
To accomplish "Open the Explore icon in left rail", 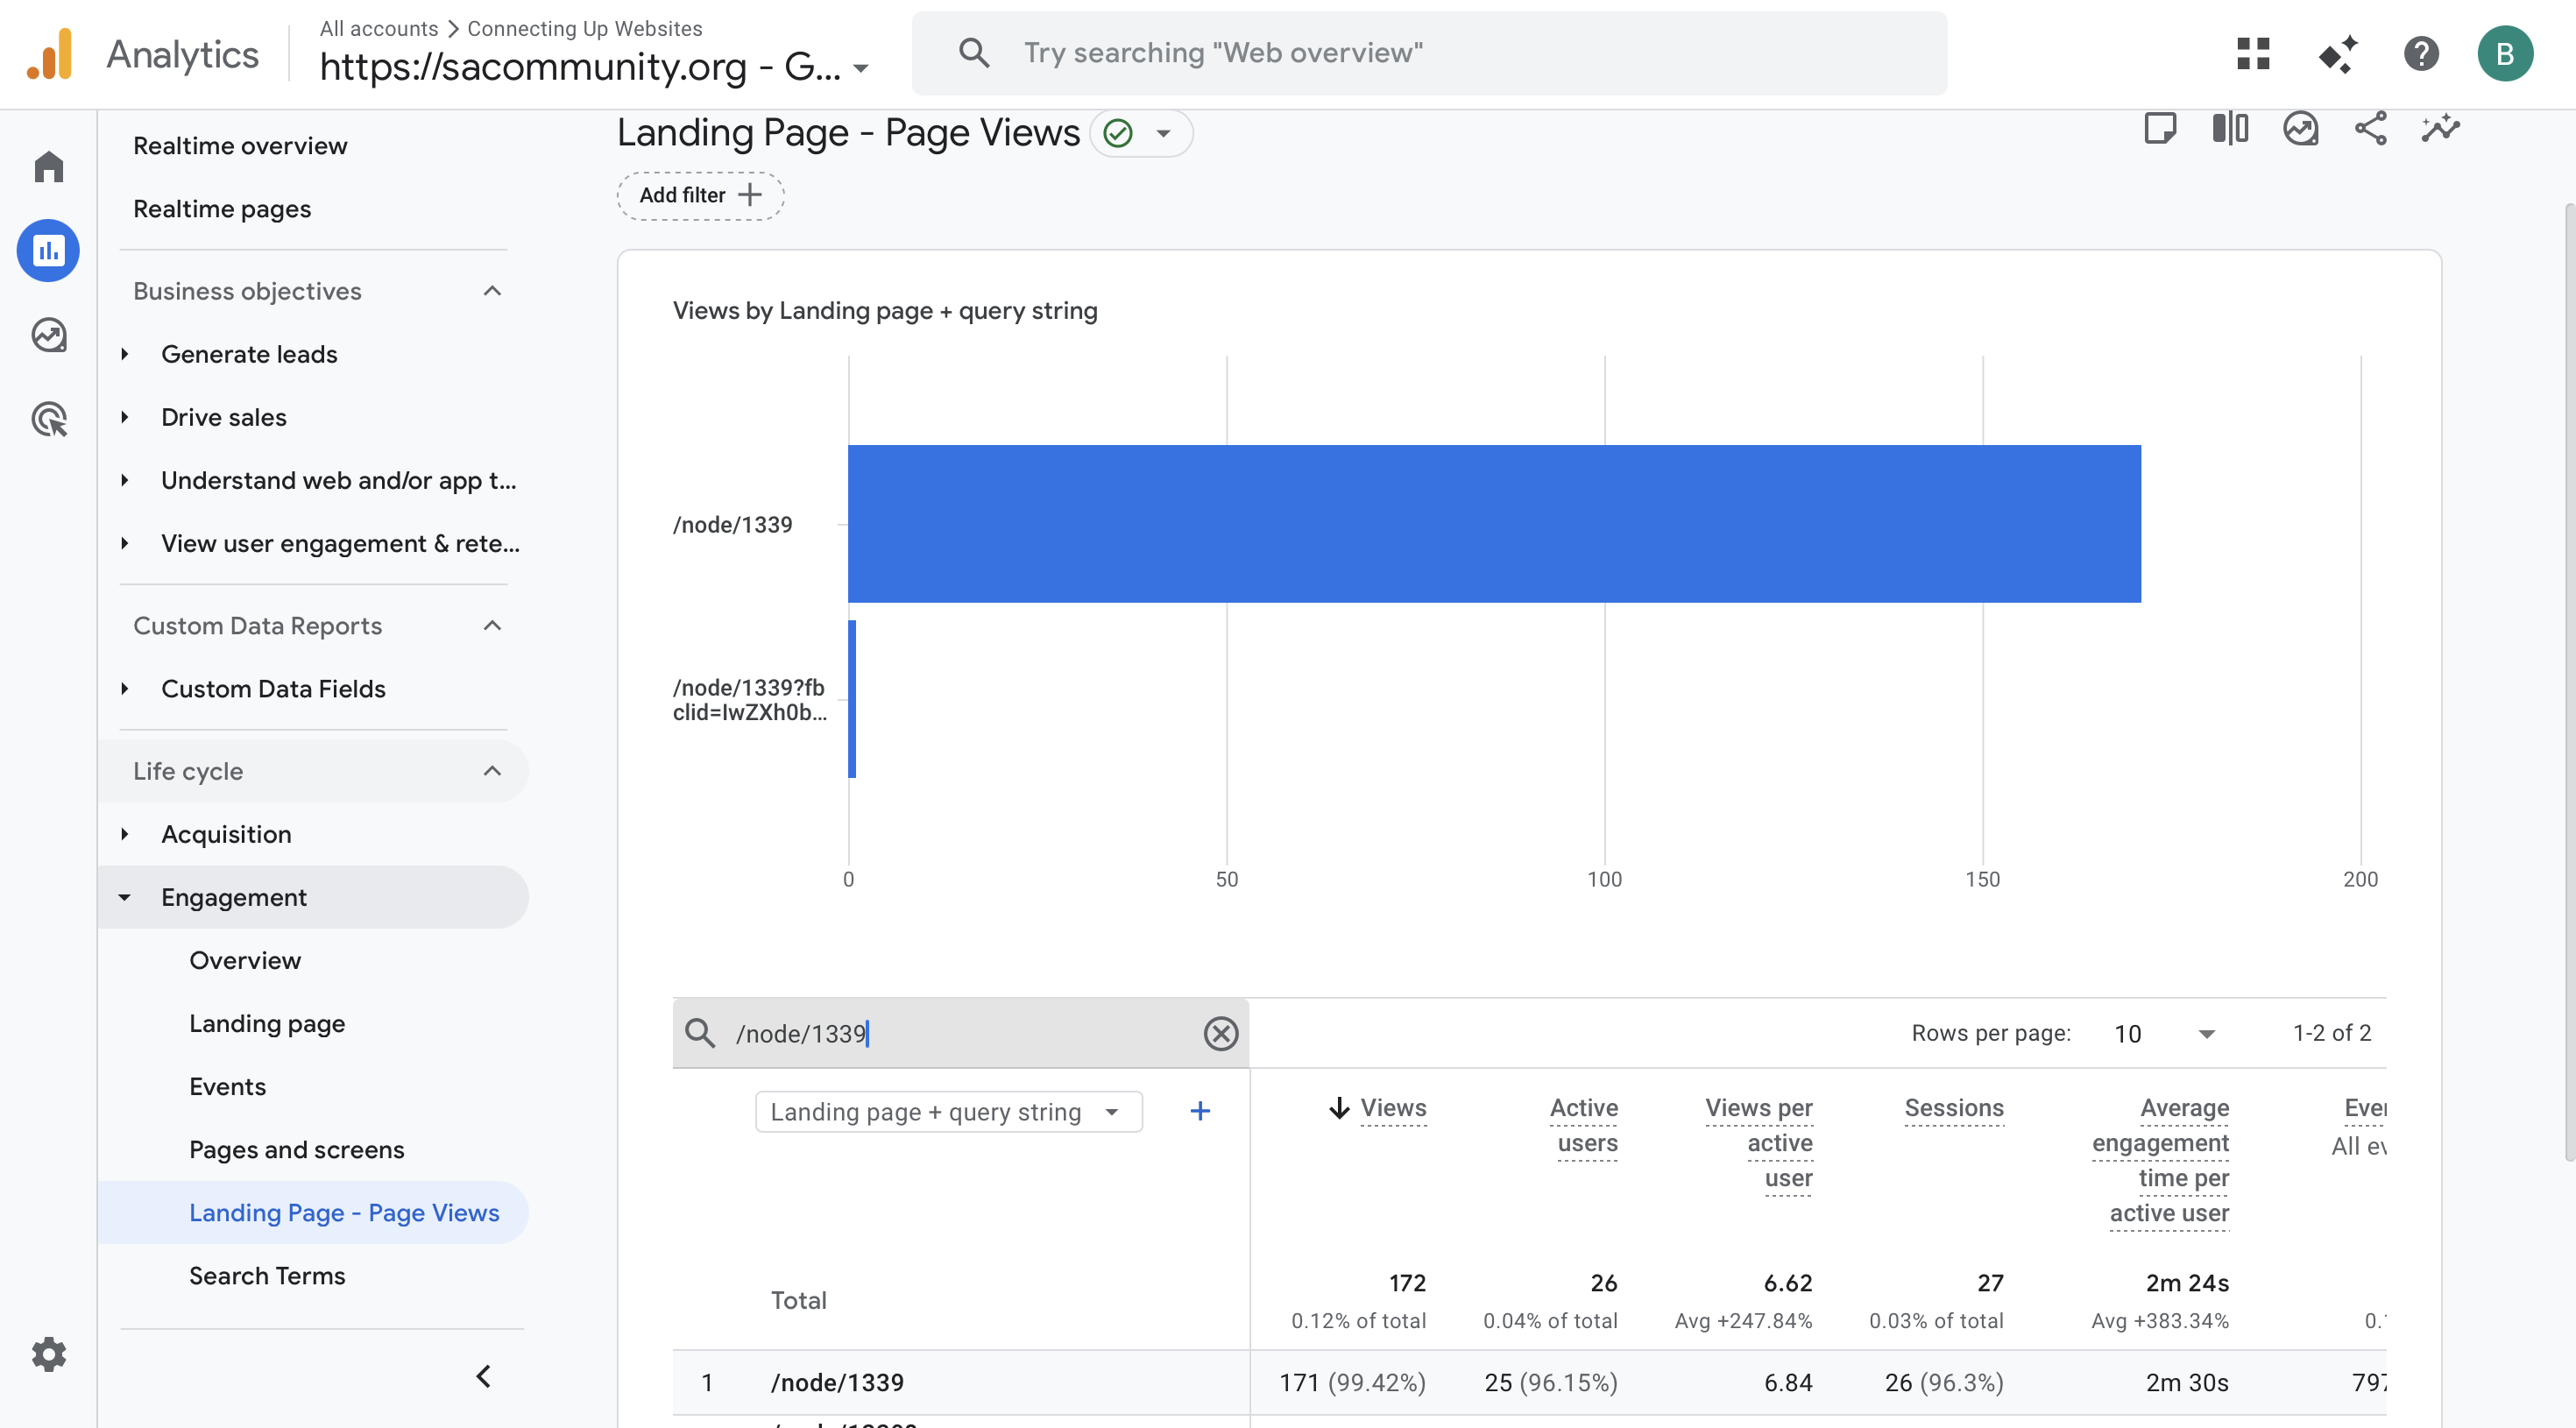I will [48, 335].
